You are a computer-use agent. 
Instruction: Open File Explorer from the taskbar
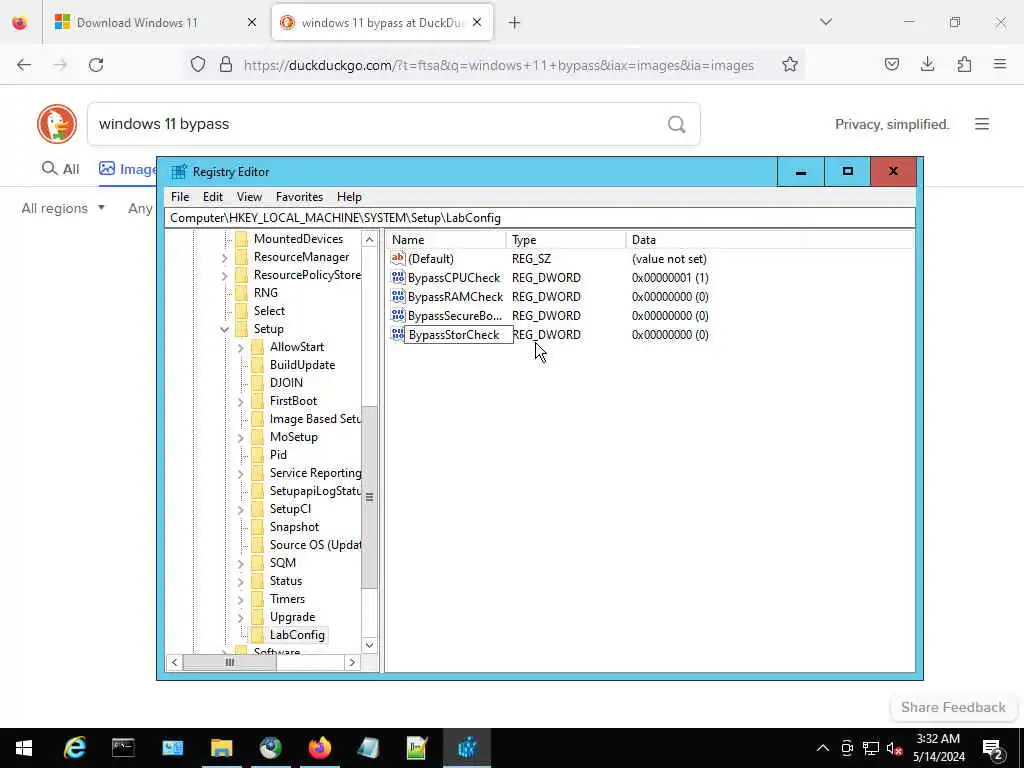221,748
